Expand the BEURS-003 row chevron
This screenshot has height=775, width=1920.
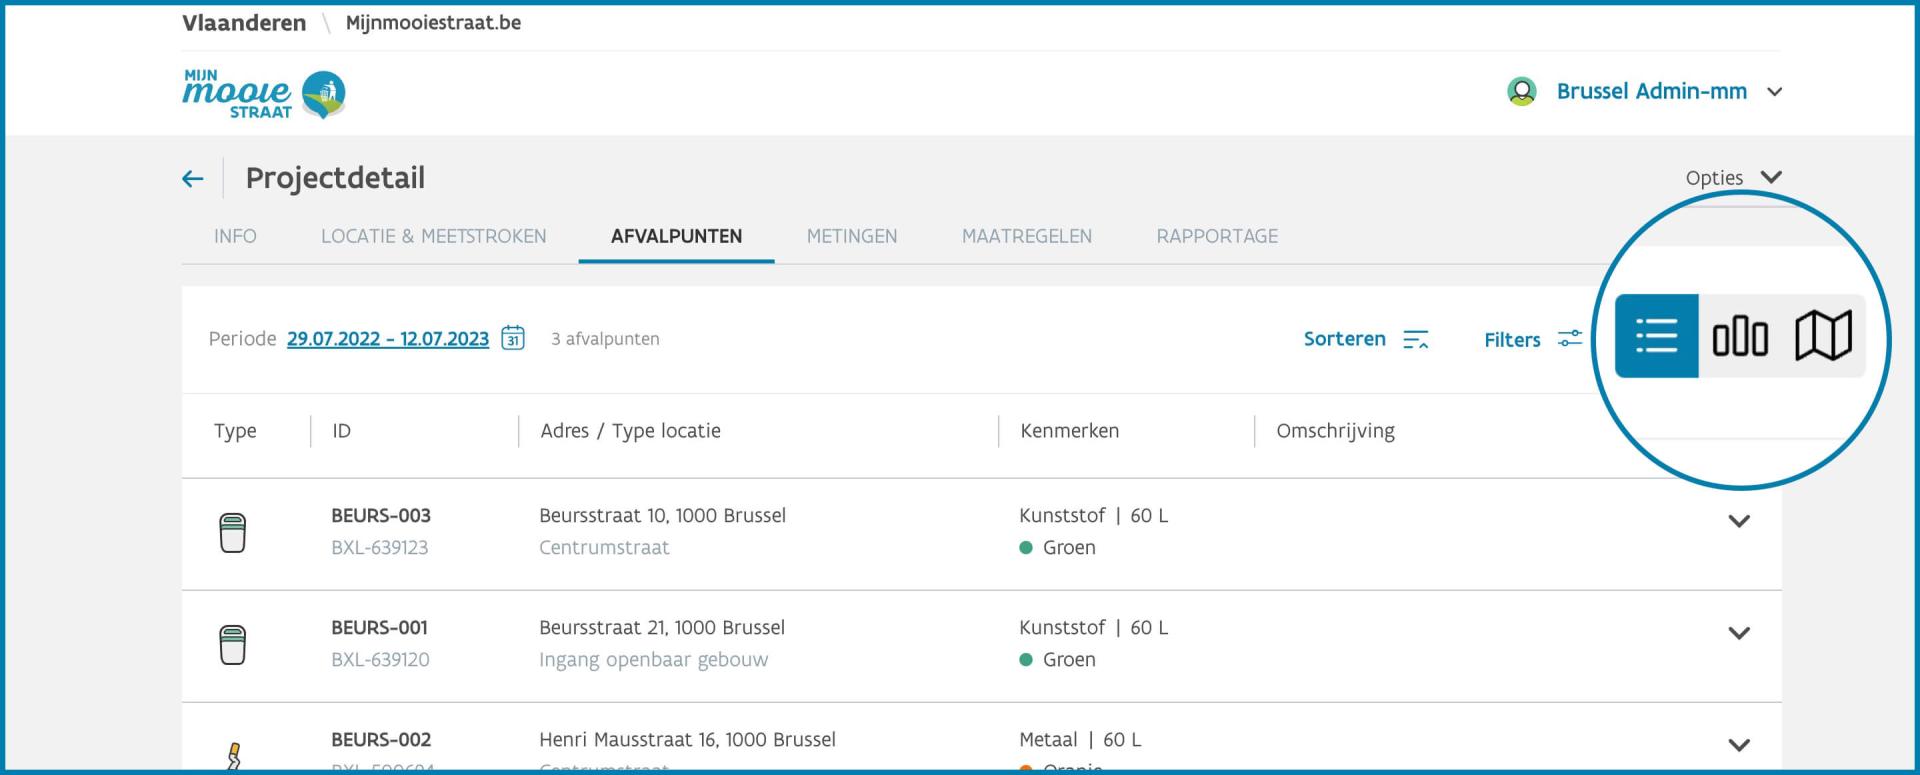tap(1739, 521)
